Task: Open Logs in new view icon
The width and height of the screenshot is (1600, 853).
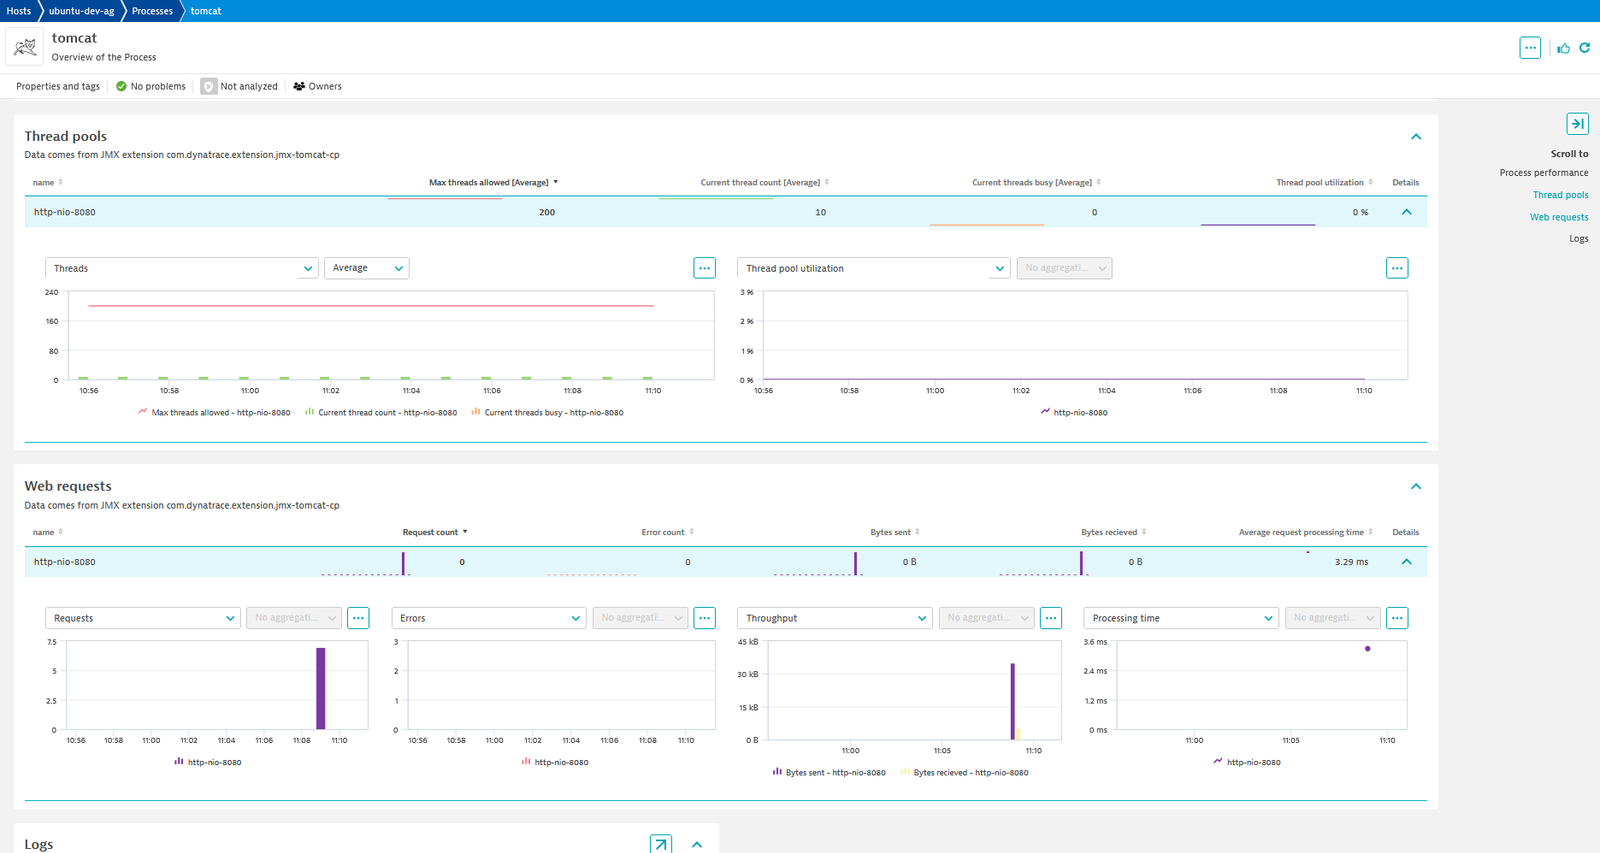Action: pos(661,845)
